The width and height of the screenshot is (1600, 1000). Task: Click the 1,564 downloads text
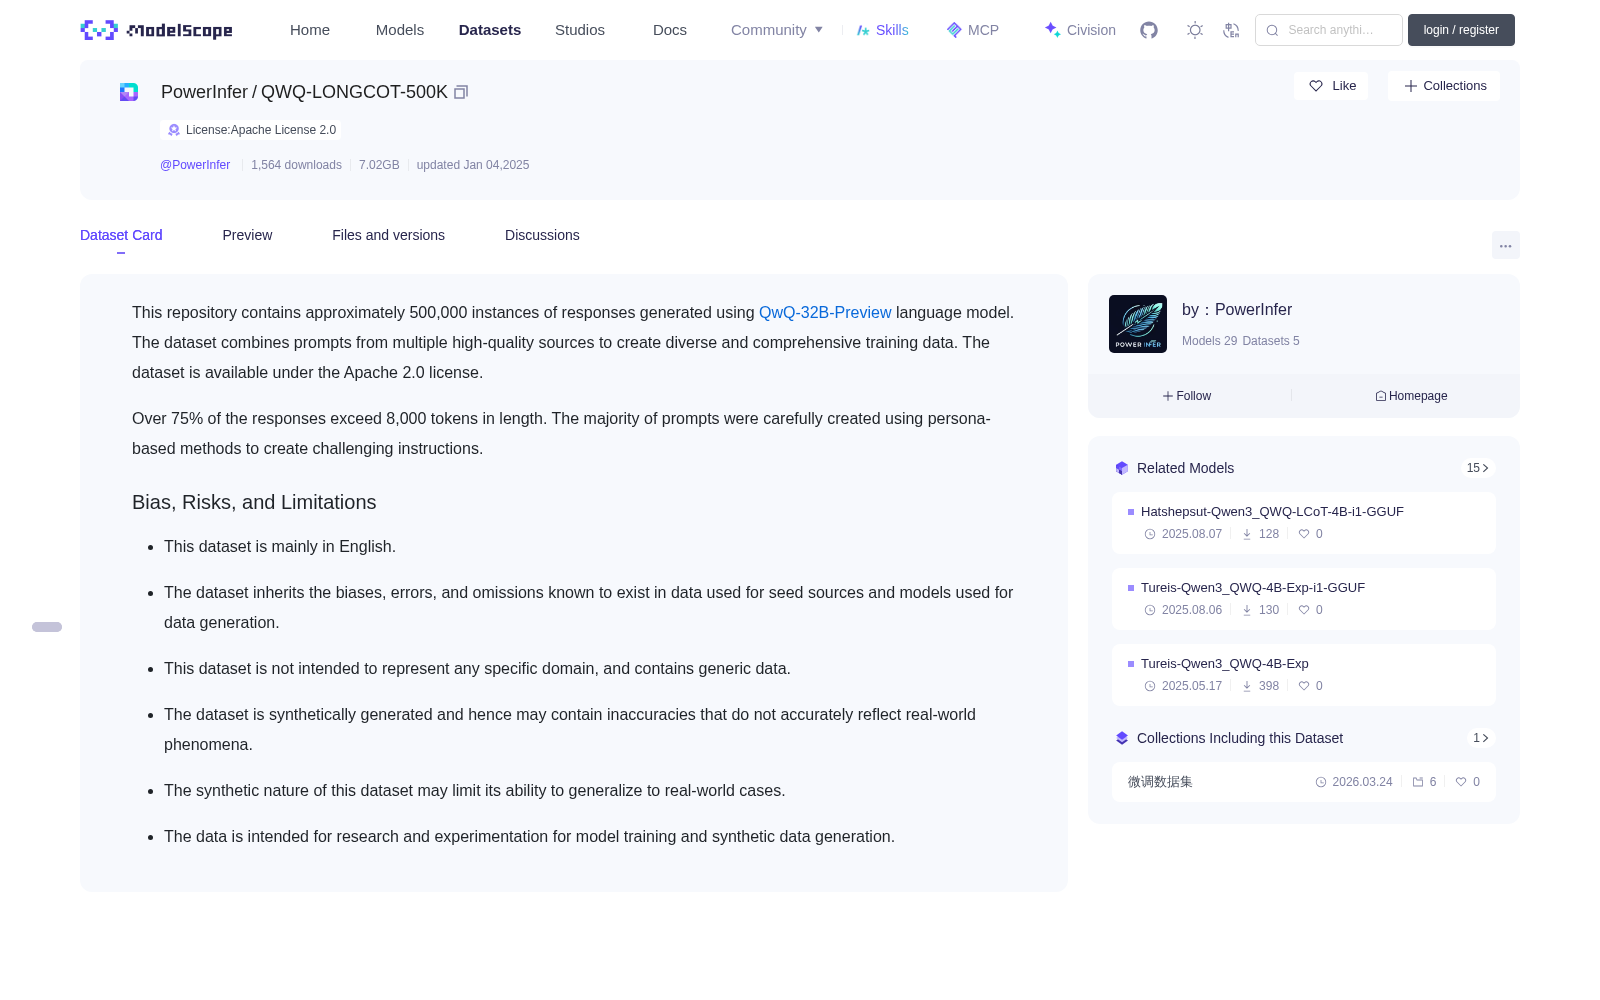tap(296, 165)
